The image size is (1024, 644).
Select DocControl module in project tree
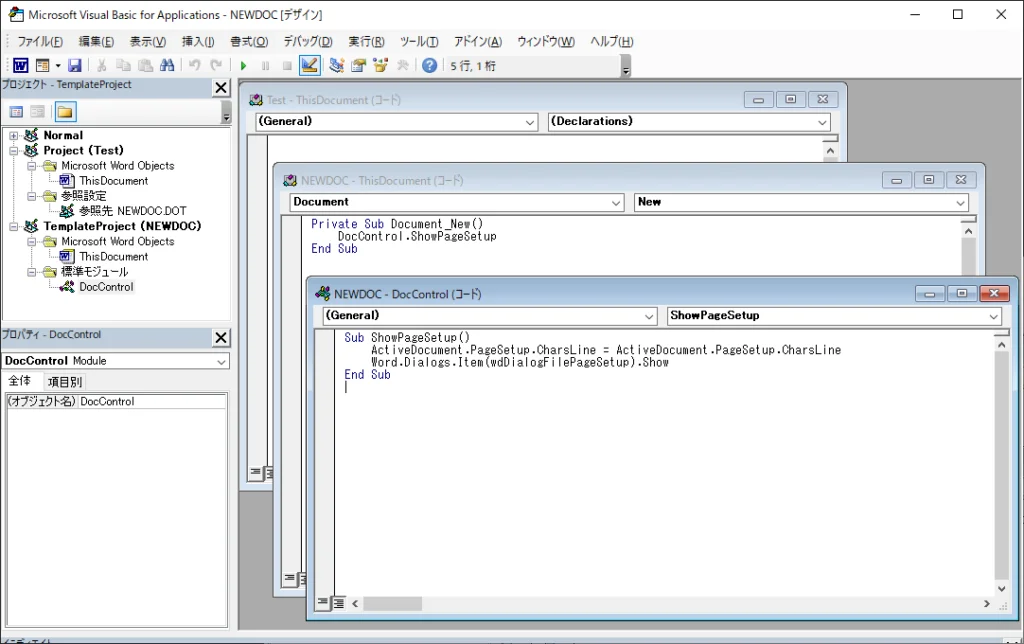pyautogui.click(x=106, y=287)
